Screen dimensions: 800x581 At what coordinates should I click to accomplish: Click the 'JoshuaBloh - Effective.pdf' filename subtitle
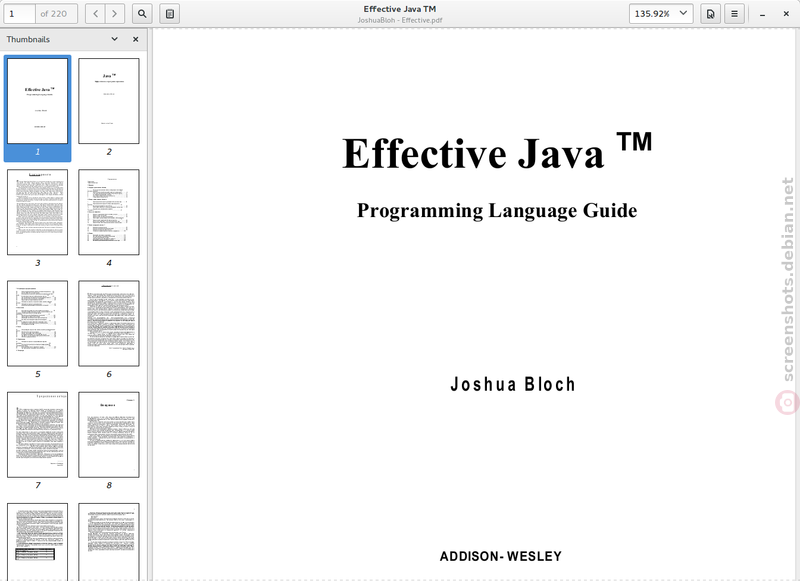coord(399,20)
